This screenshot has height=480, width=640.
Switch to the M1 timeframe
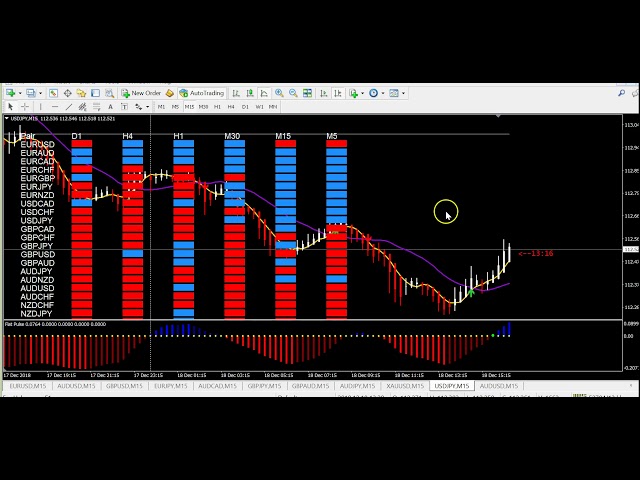[161, 106]
